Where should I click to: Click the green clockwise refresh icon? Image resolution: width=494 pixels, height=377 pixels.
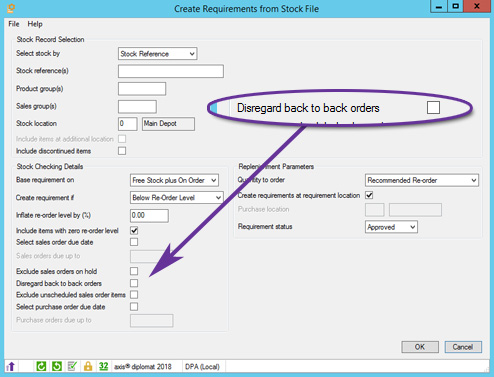tap(41, 366)
